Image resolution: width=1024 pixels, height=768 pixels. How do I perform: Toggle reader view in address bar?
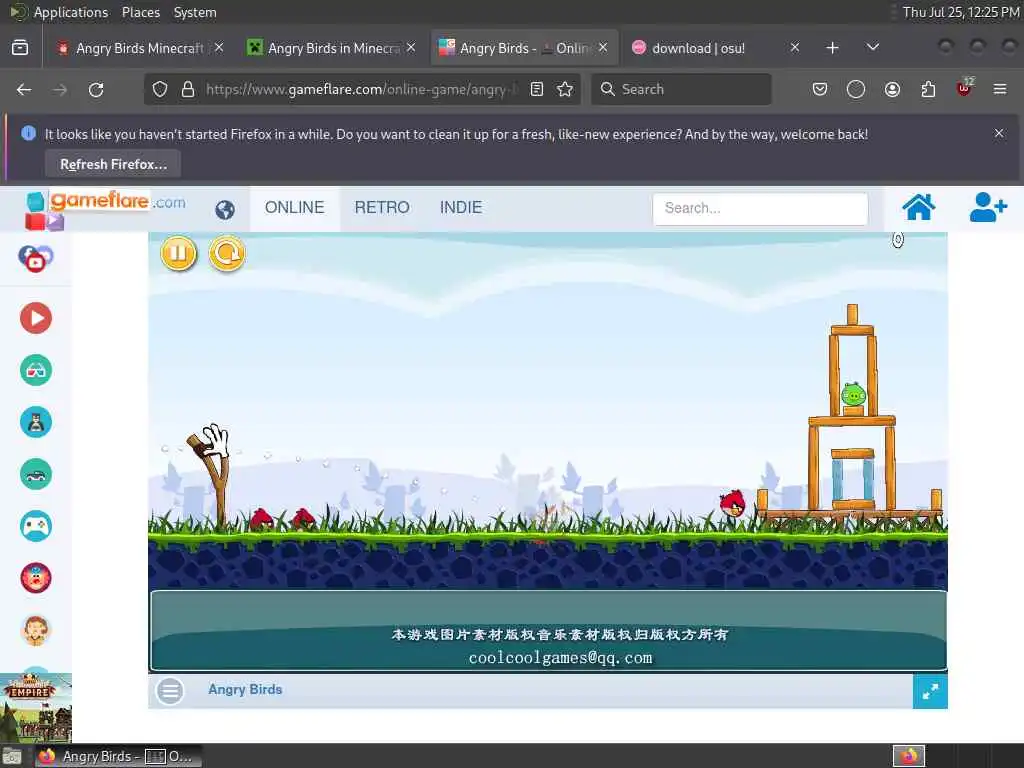tap(537, 89)
